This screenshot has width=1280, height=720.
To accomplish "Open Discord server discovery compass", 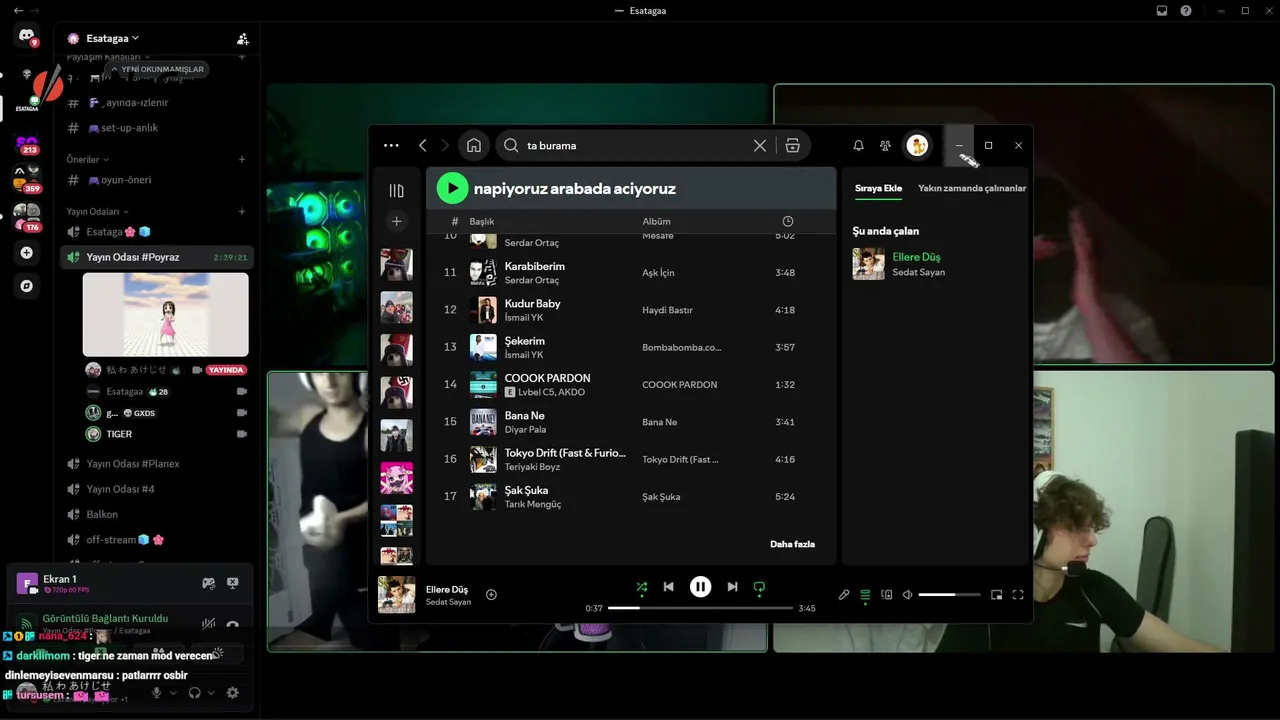I will [x=26, y=286].
